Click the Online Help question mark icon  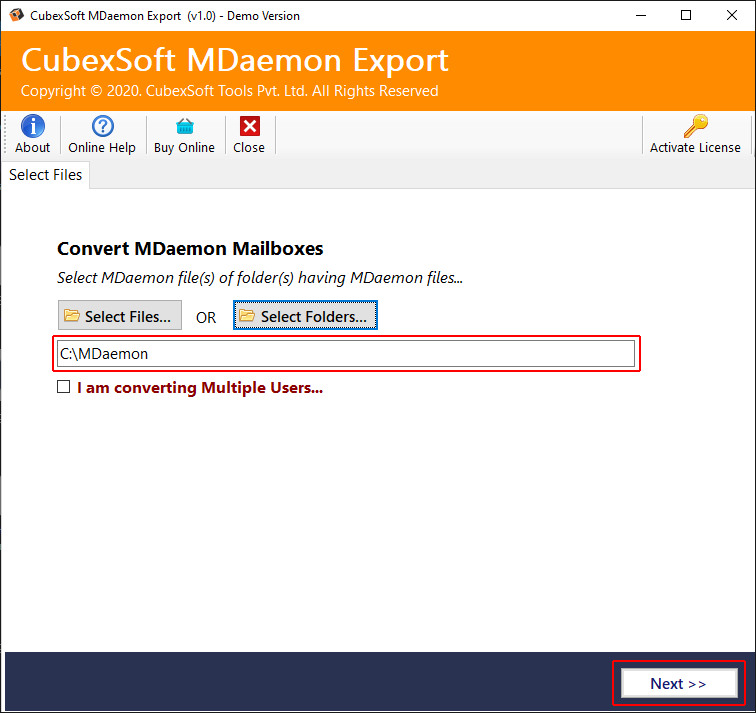(x=101, y=126)
